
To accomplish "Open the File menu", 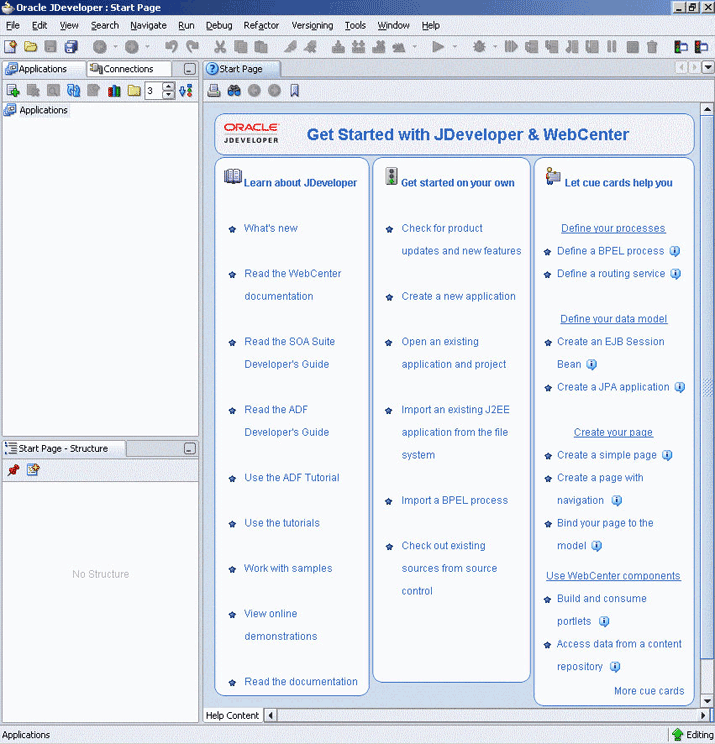I will (12, 26).
